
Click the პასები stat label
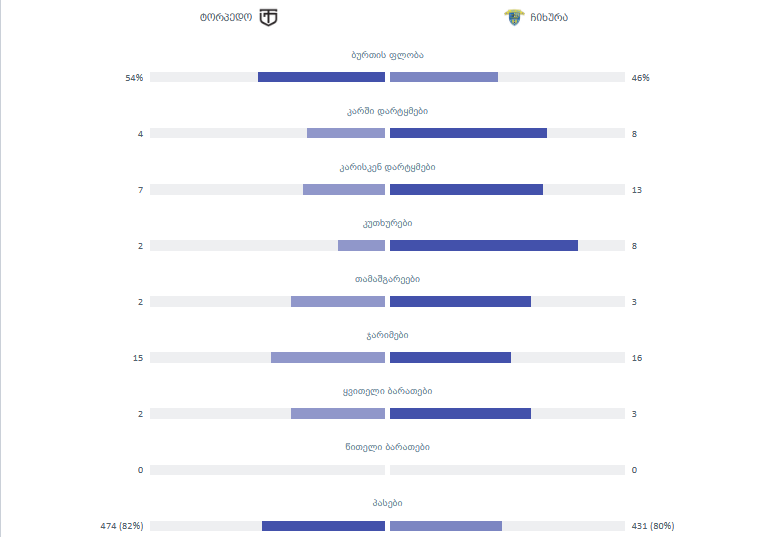click(x=387, y=503)
